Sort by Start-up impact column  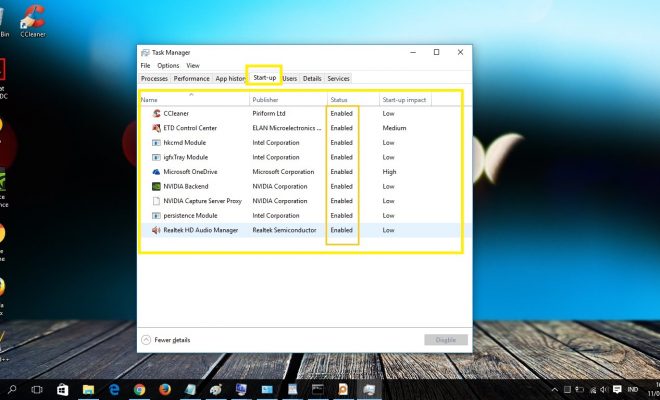[405, 100]
